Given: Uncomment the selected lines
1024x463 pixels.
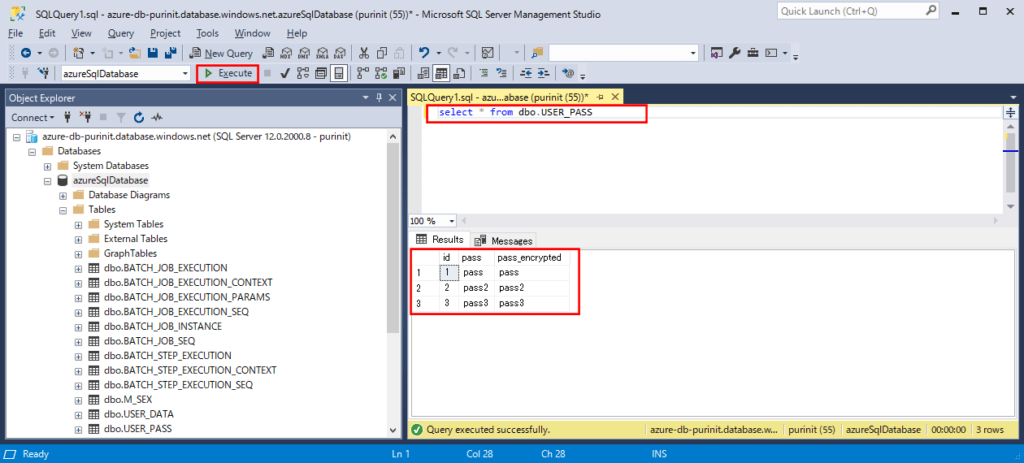Looking at the screenshot, I should click(x=502, y=73).
